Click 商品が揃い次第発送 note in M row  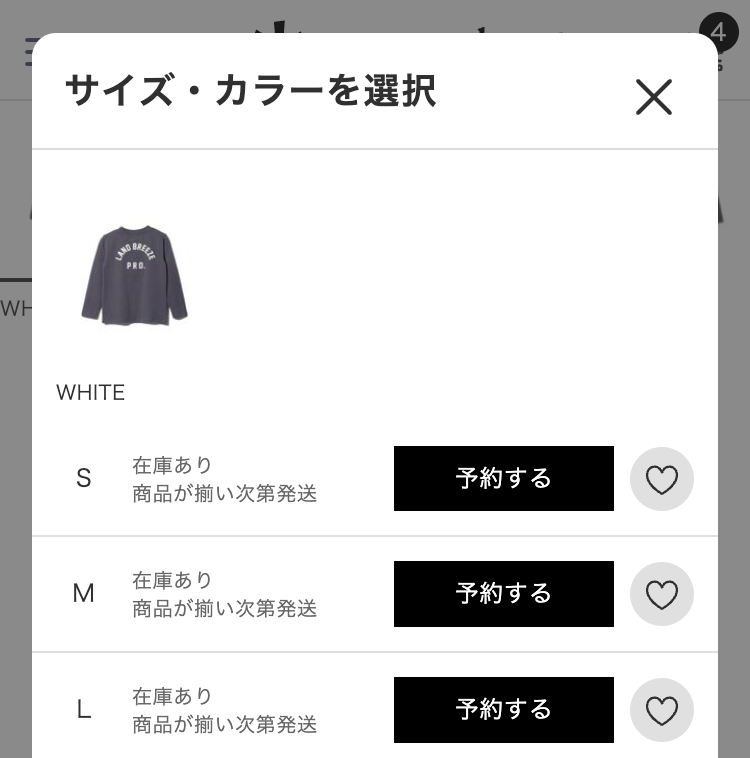coord(224,609)
